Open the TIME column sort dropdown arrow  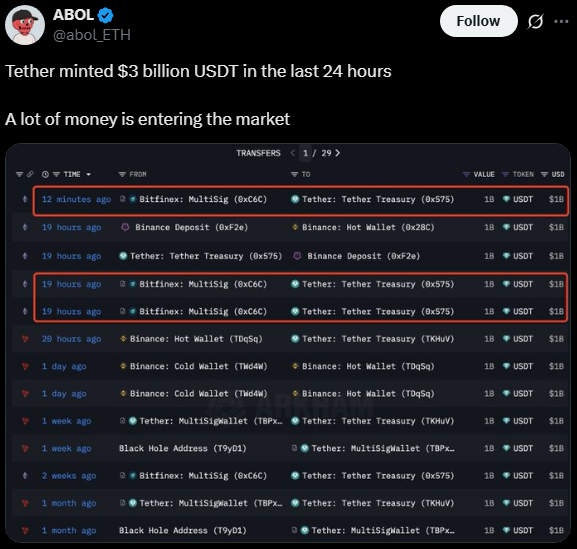click(x=88, y=174)
